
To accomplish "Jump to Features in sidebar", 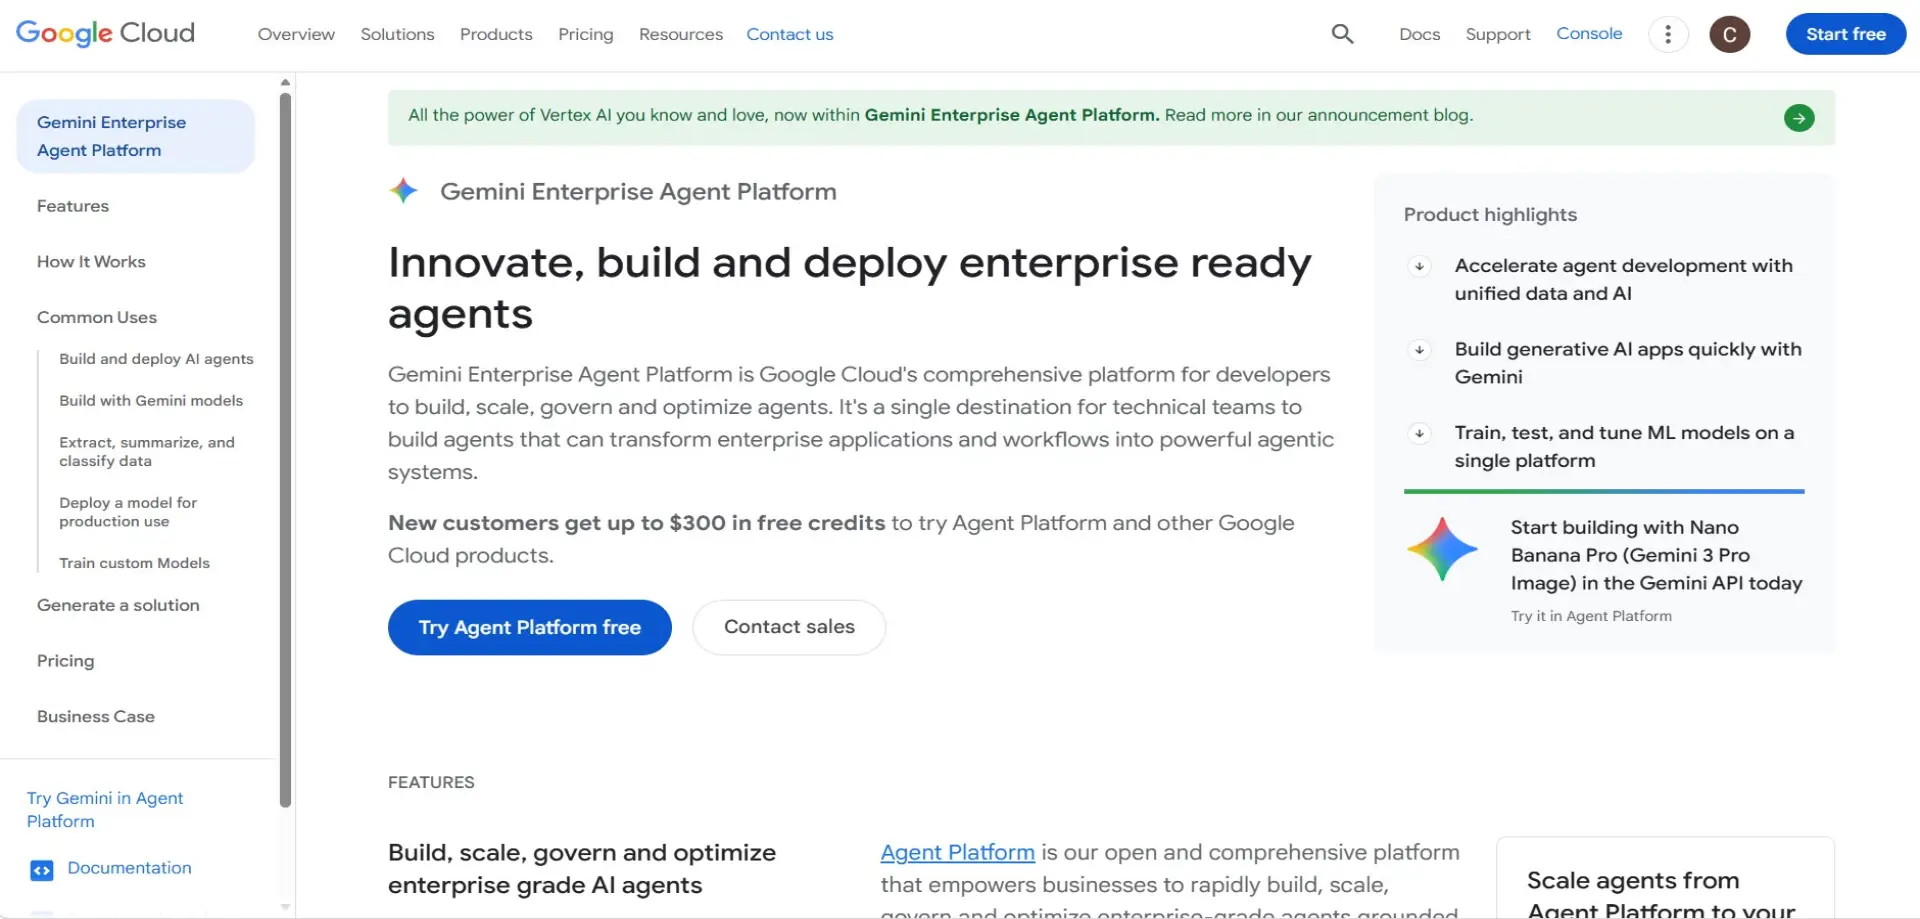I will point(73,206).
